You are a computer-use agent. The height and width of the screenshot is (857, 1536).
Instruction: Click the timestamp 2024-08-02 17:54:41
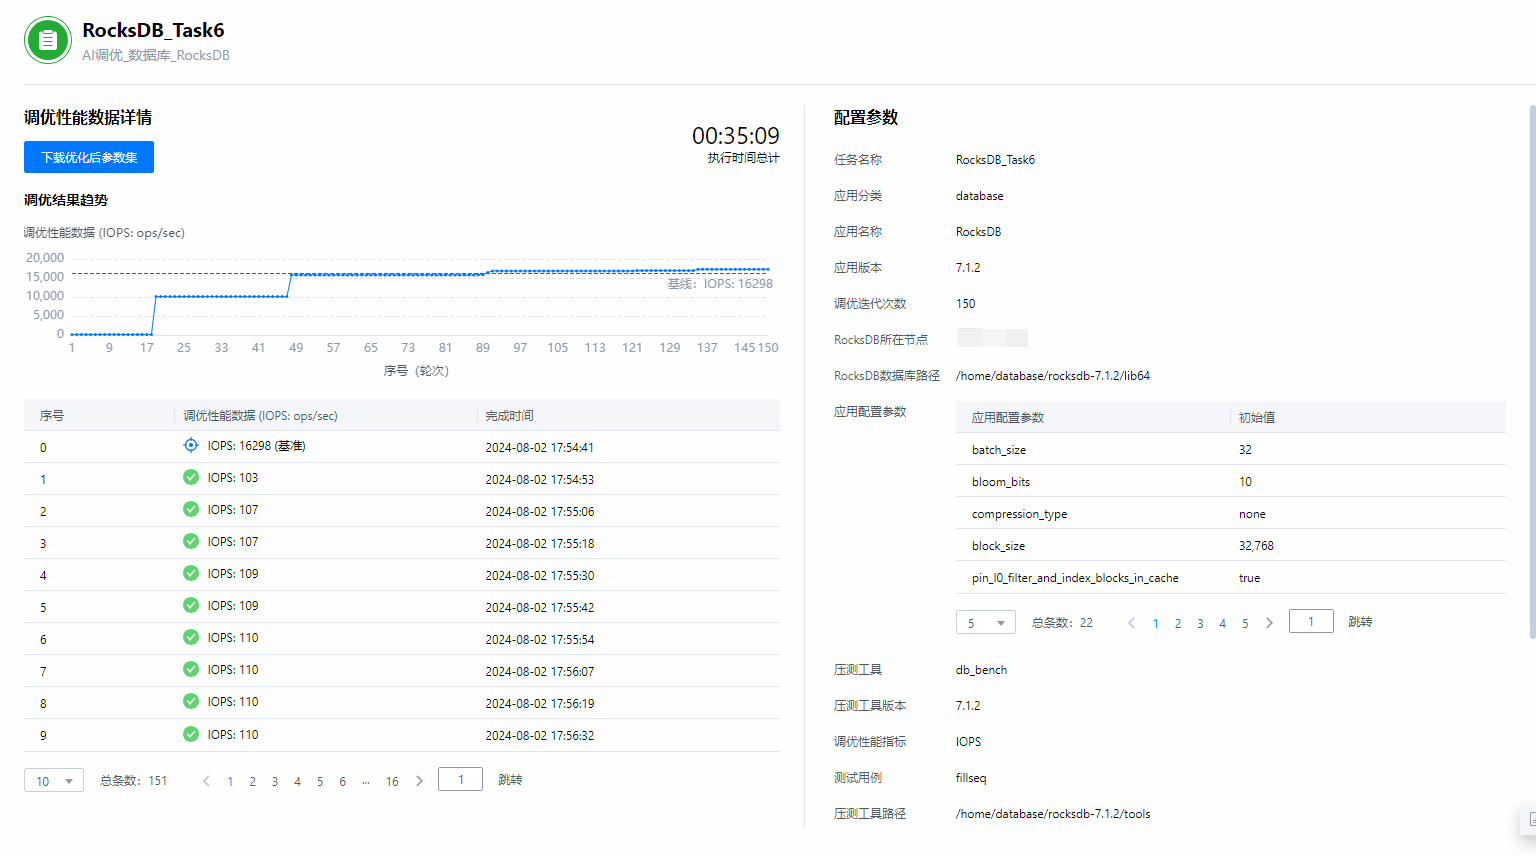[x=540, y=448]
